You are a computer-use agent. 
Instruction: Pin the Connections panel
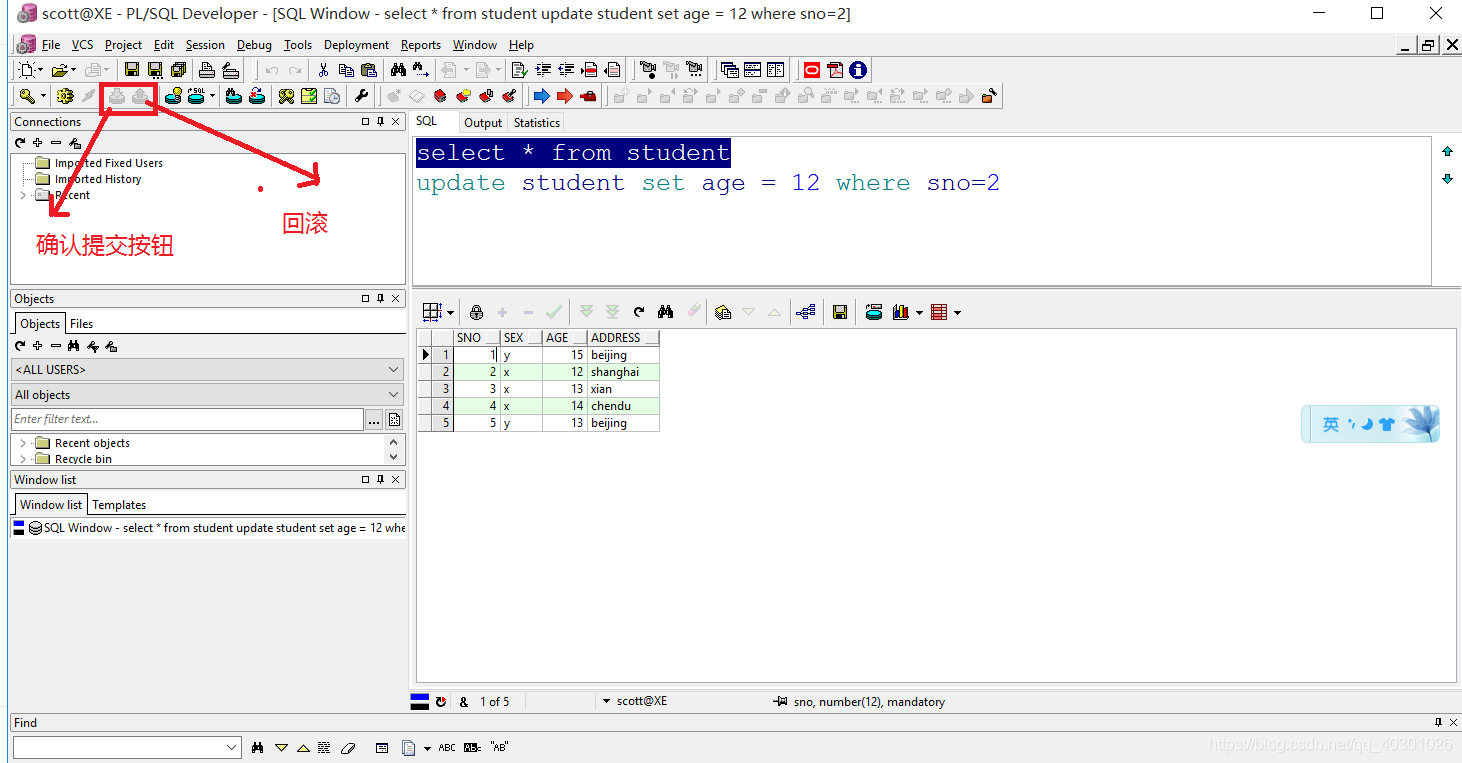[378, 121]
